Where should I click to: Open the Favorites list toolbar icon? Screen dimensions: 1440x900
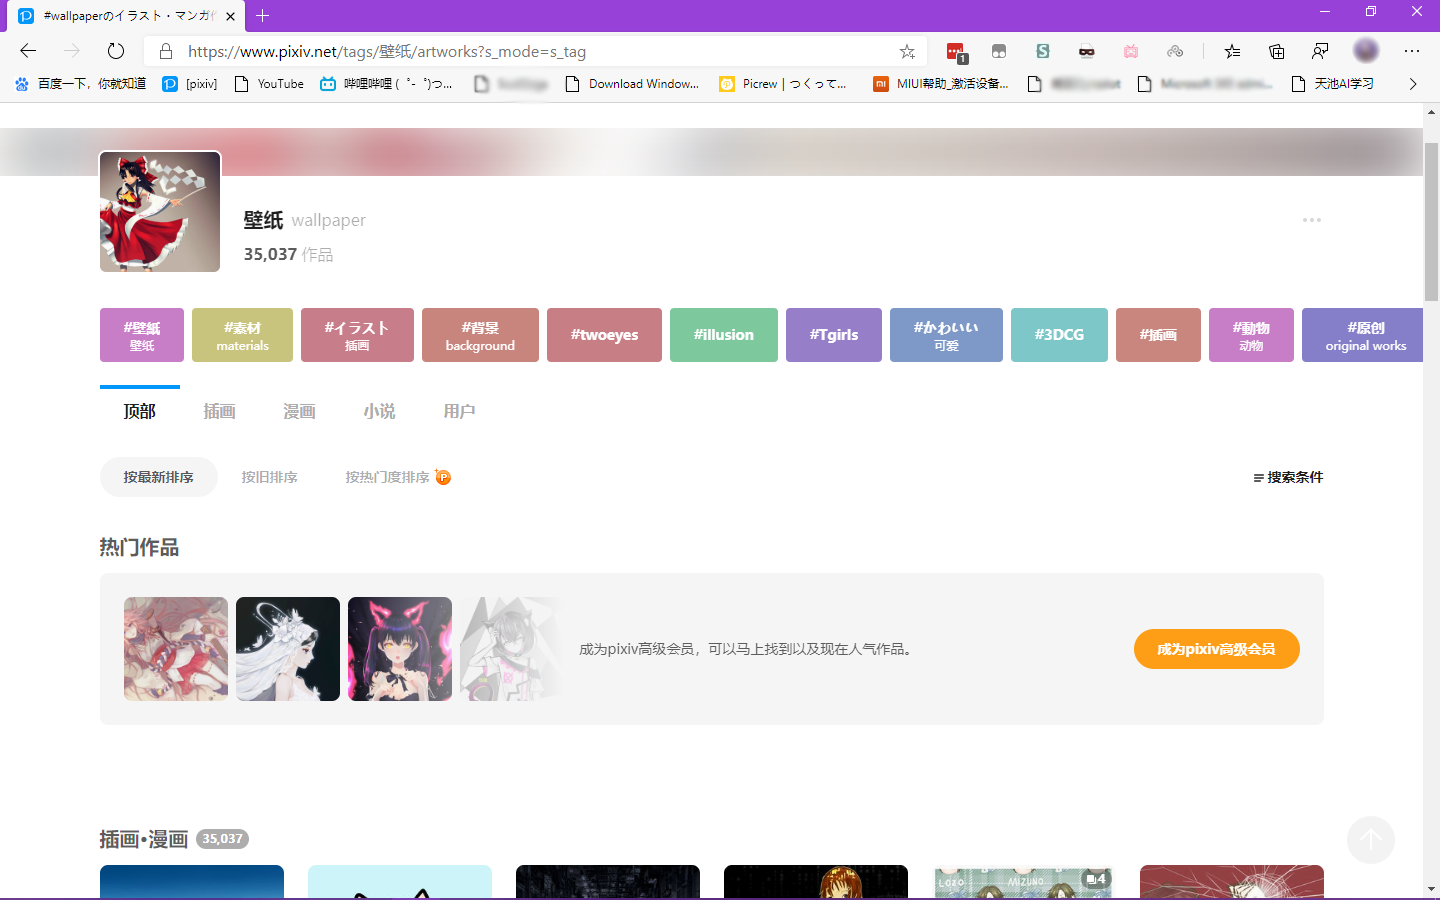pyautogui.click(x=1232, y=51)
